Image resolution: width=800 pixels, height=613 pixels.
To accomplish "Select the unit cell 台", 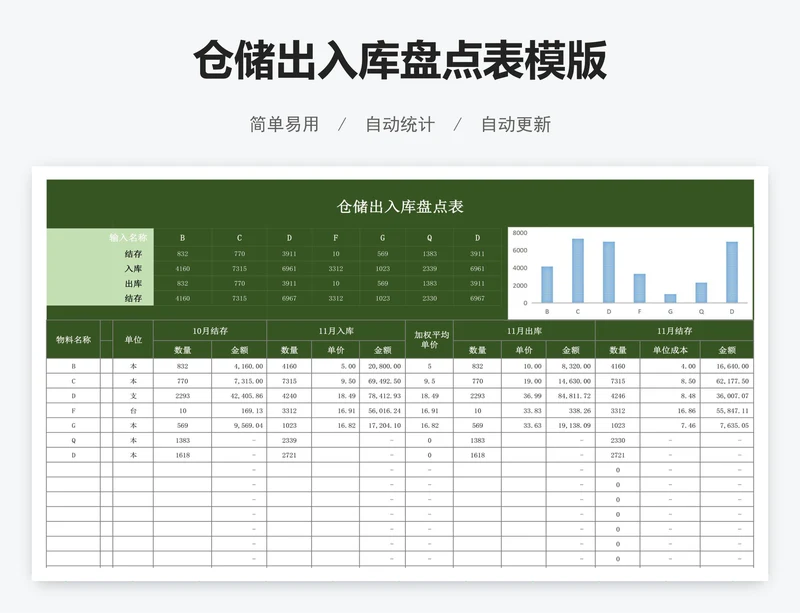I will (133, 410).
